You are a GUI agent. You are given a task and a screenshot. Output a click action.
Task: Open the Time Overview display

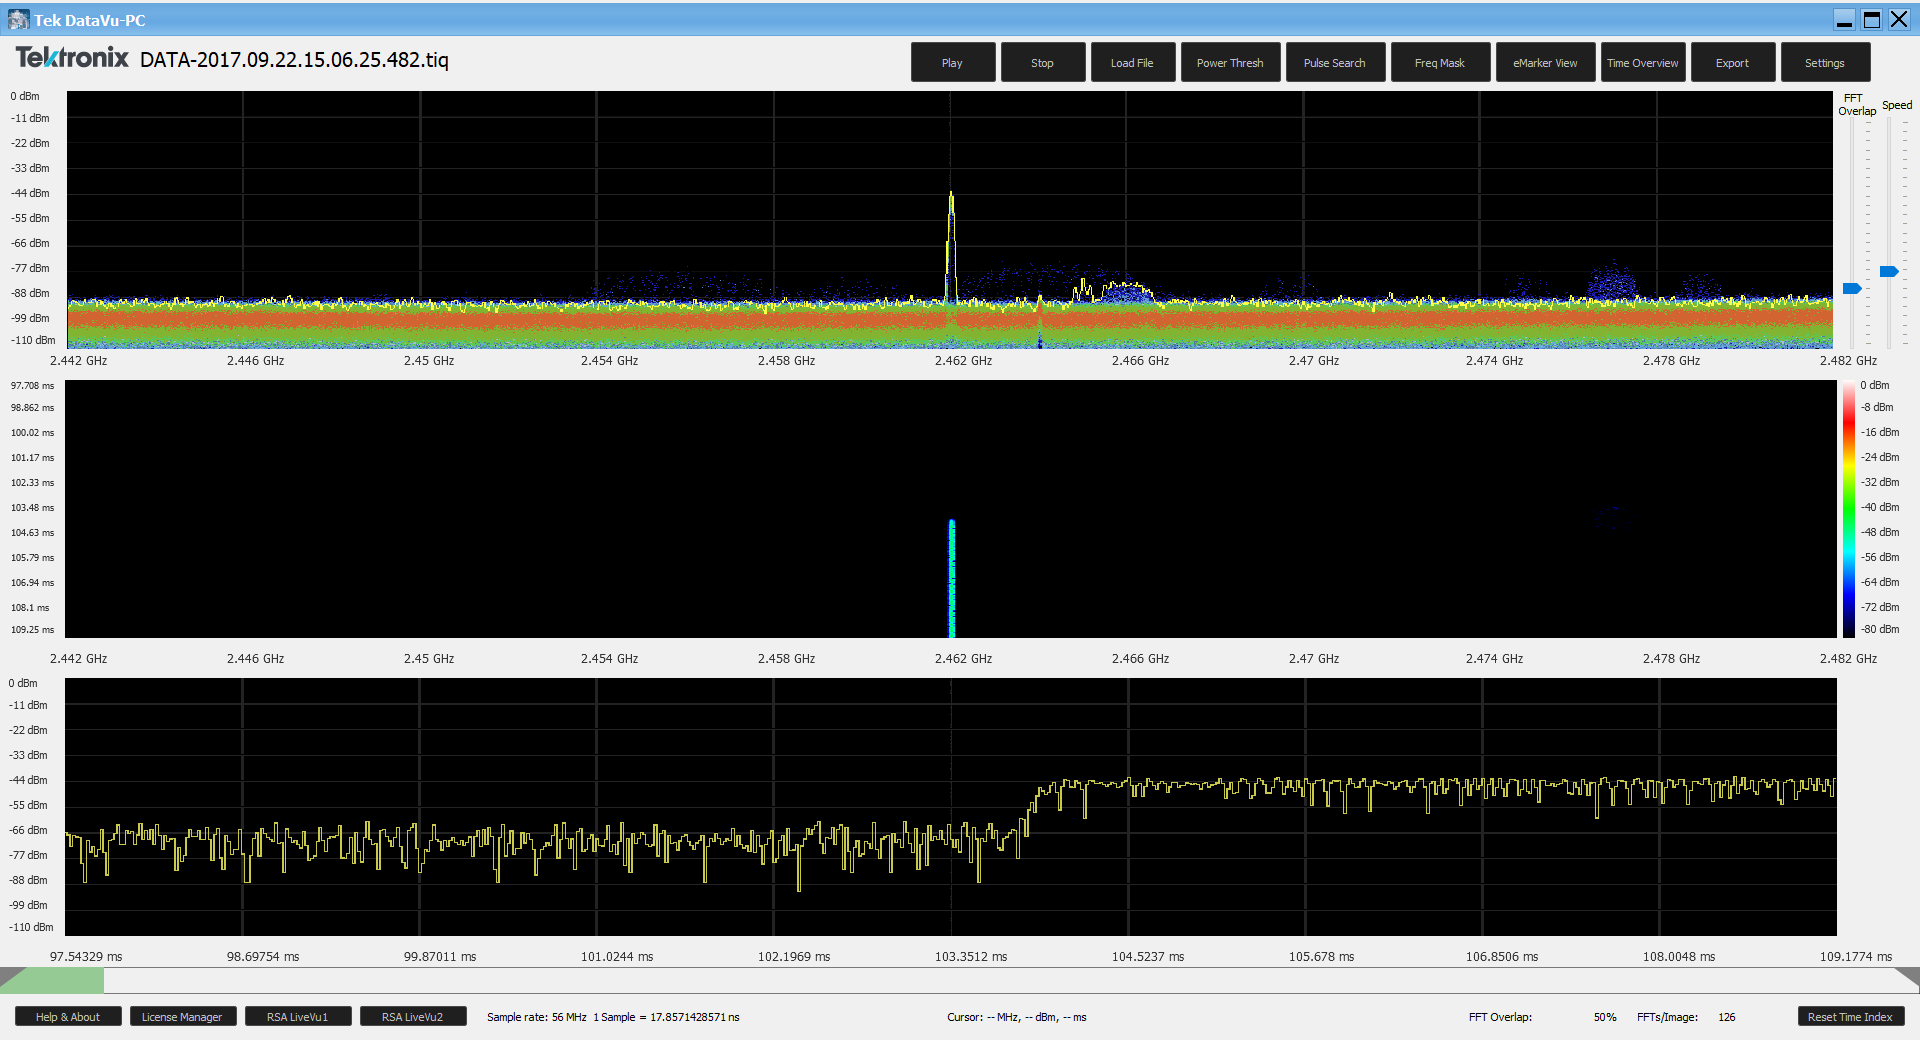(1642, 62)
